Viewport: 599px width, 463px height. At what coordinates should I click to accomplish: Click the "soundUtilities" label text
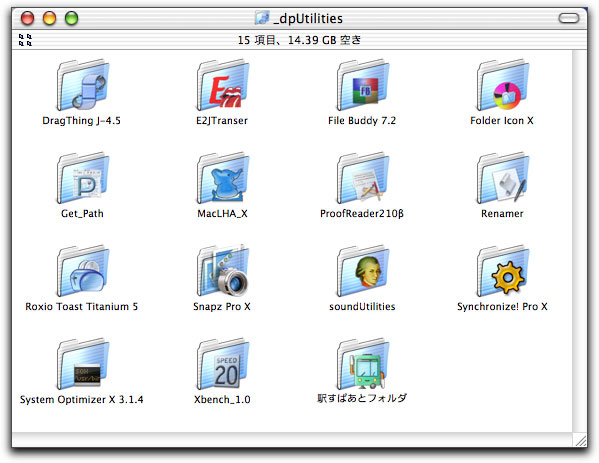(x=362, y=306)
